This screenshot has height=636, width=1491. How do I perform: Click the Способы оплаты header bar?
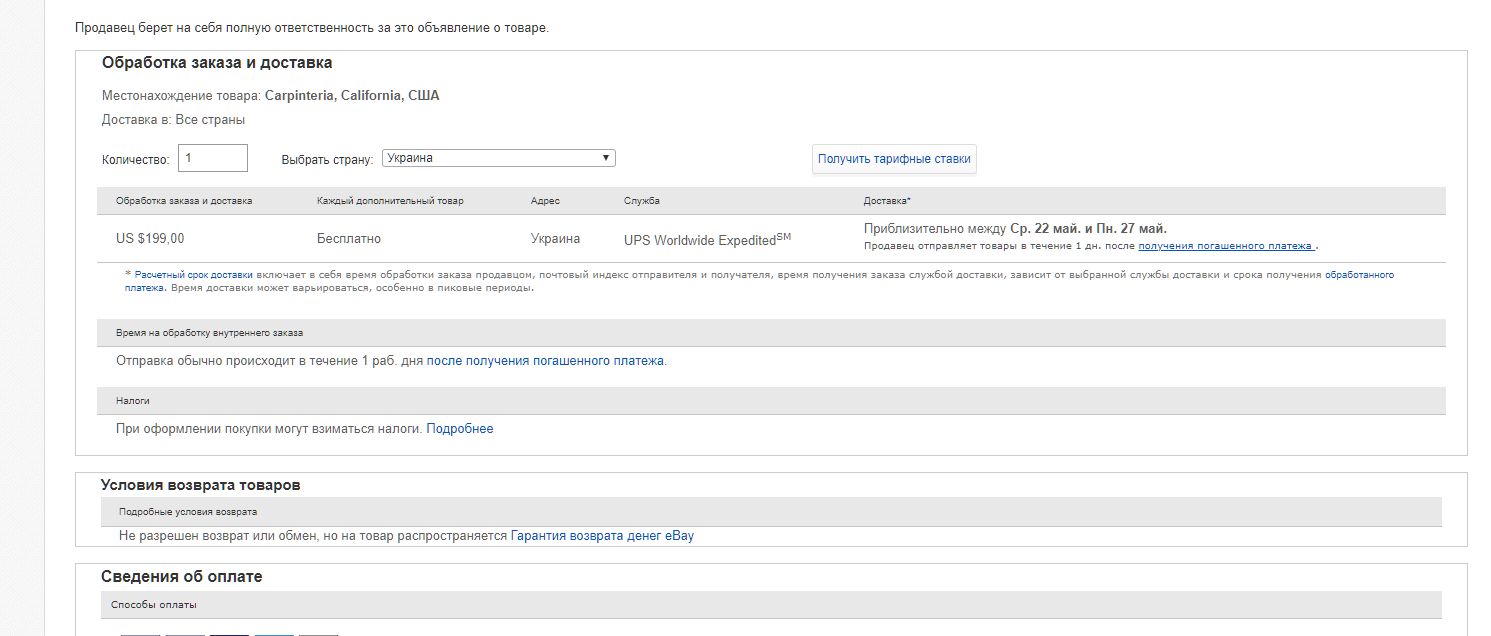154,605
